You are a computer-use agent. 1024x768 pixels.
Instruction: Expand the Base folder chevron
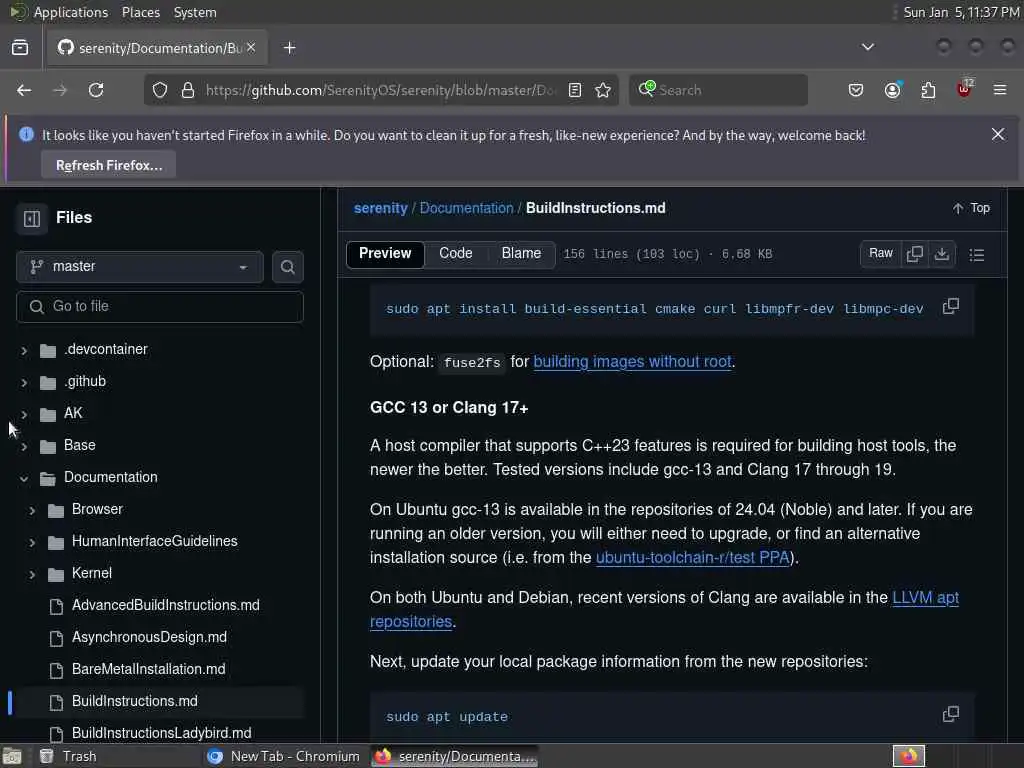point(24,447)
